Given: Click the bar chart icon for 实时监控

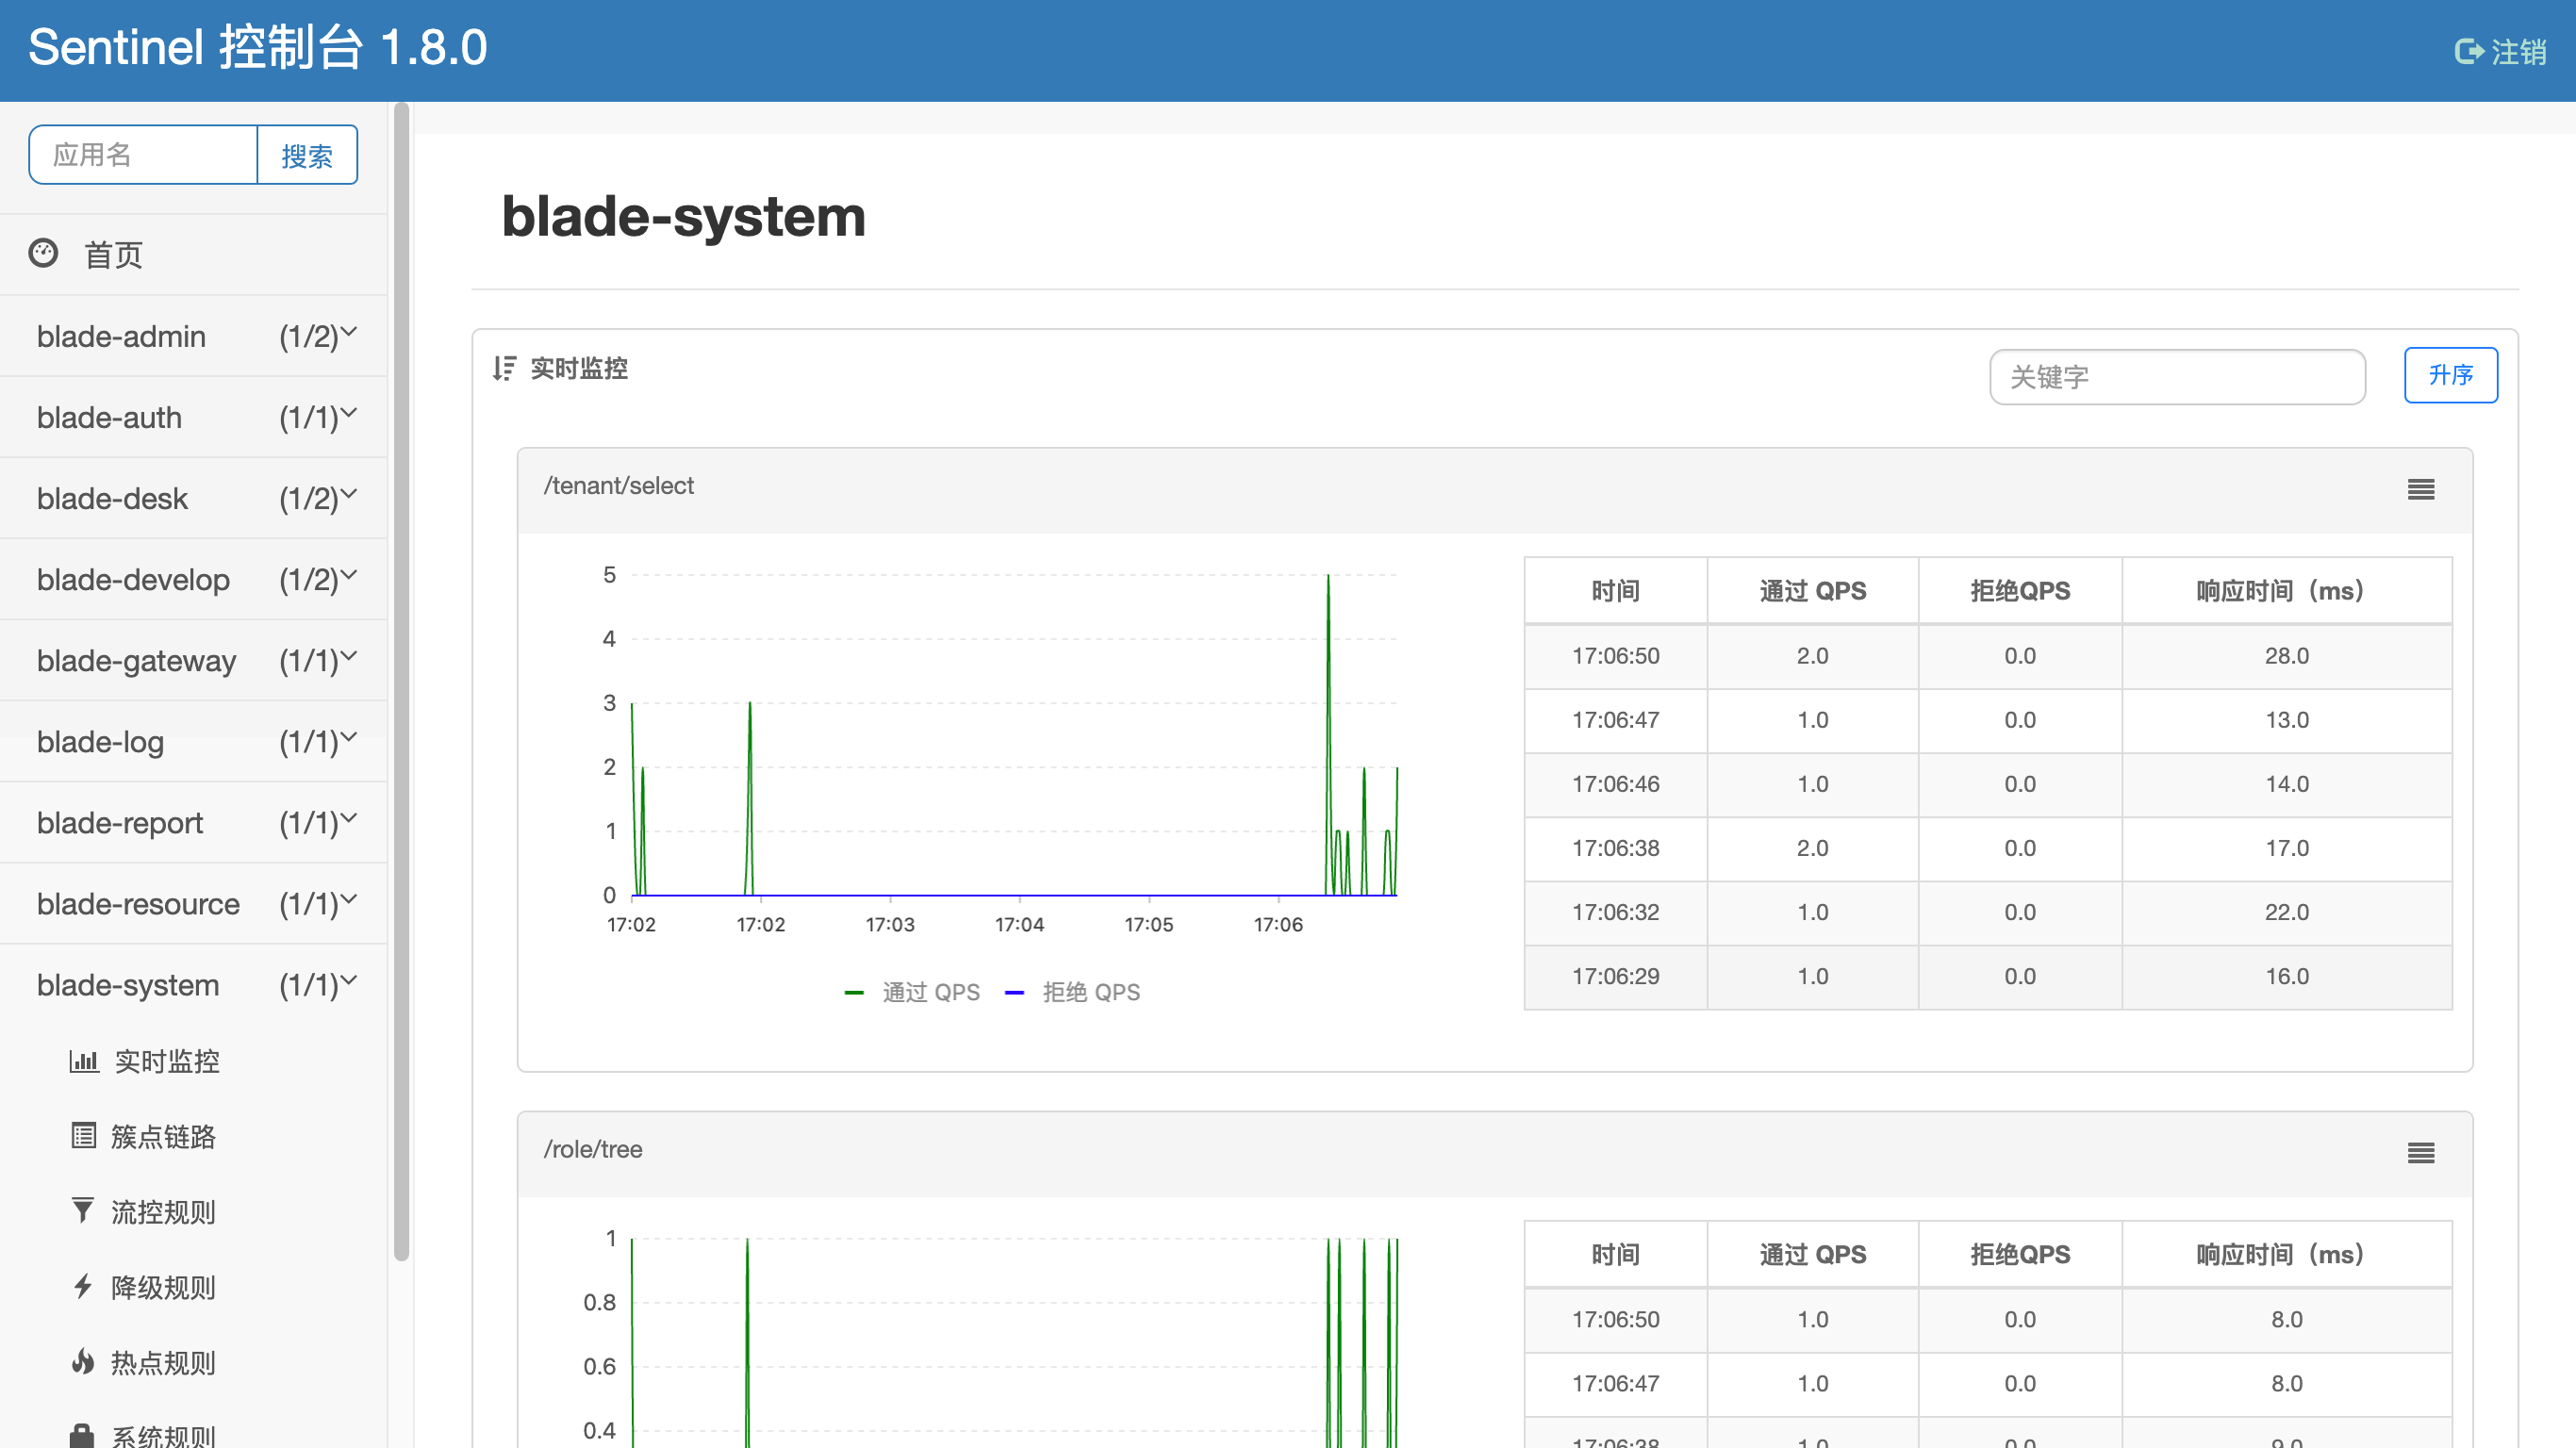Looking at the screenshot, I should [x=84, y=1061].
